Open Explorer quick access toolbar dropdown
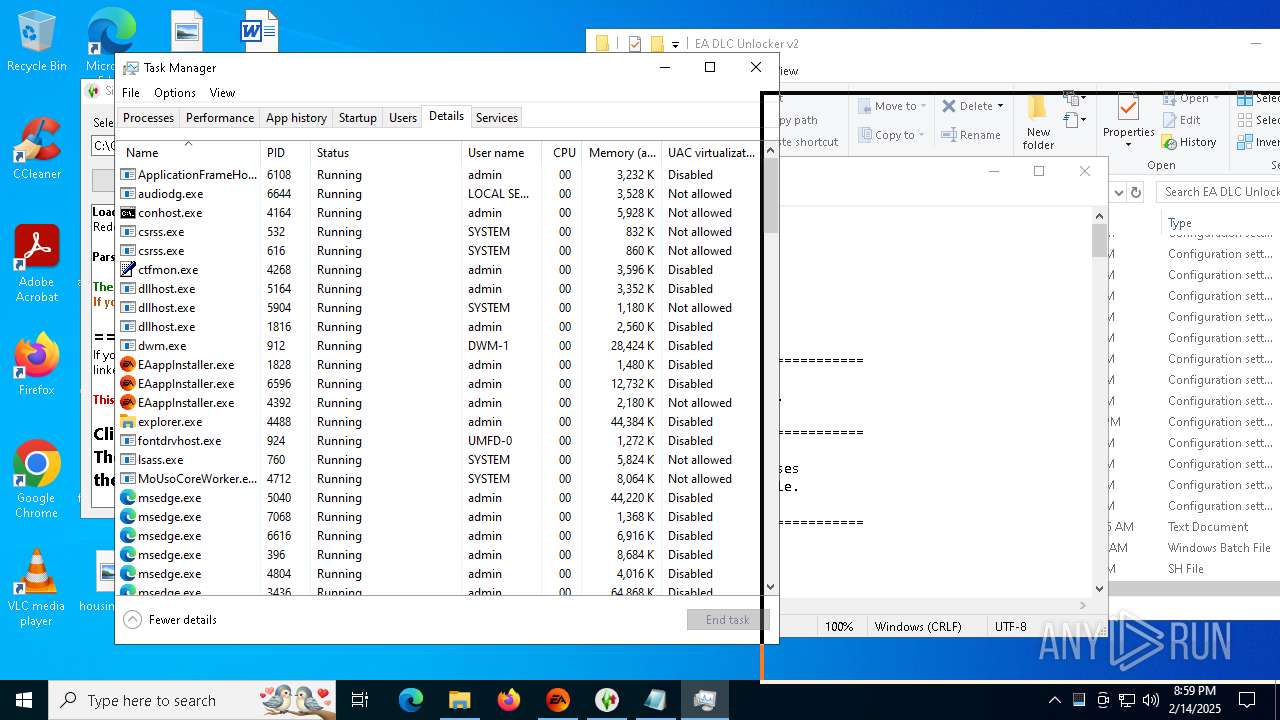Viewport: 1280px width, 720px height. coord(675,44)
